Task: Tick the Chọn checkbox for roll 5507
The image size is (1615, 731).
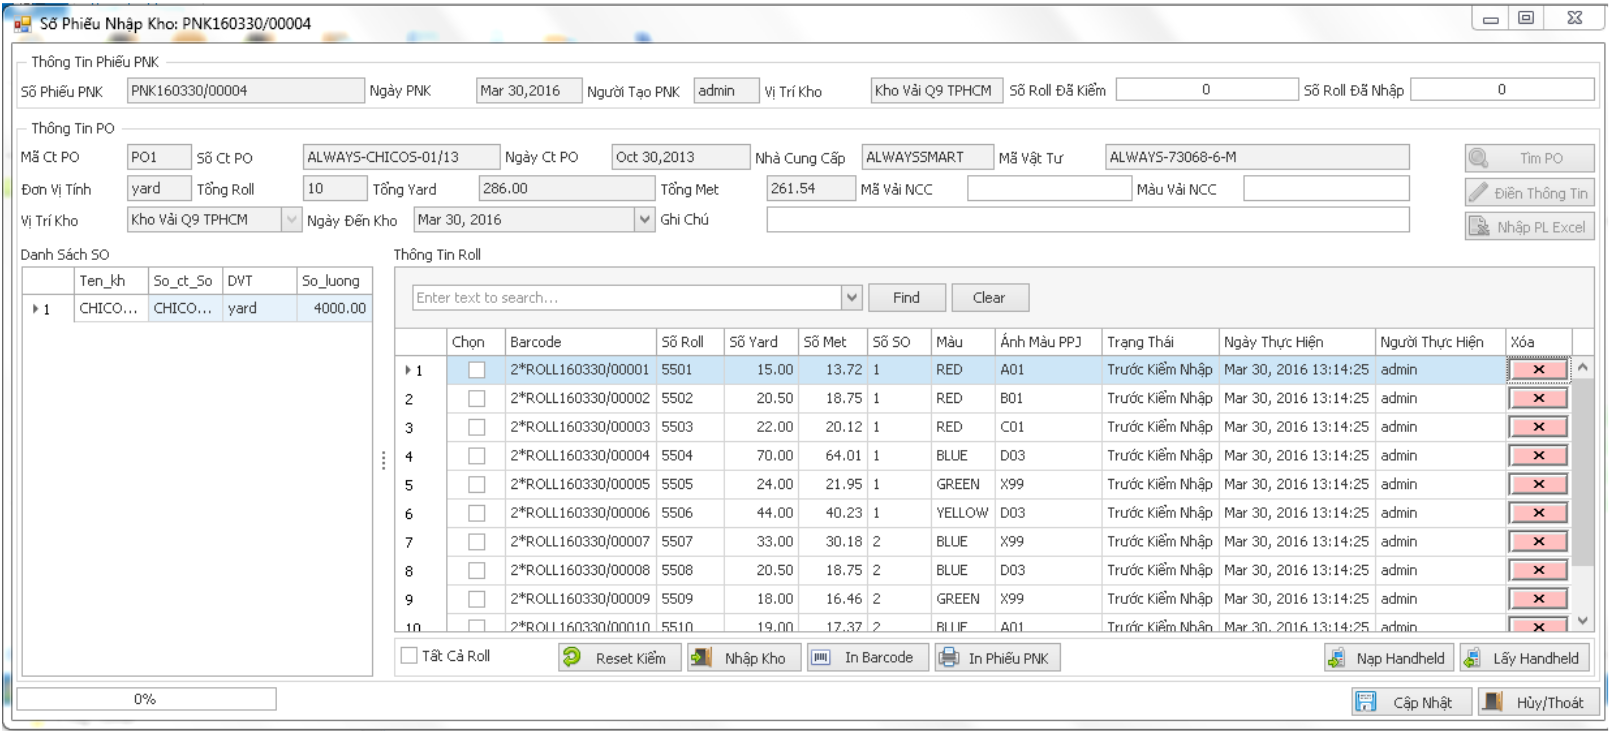Action: (477, 542)
